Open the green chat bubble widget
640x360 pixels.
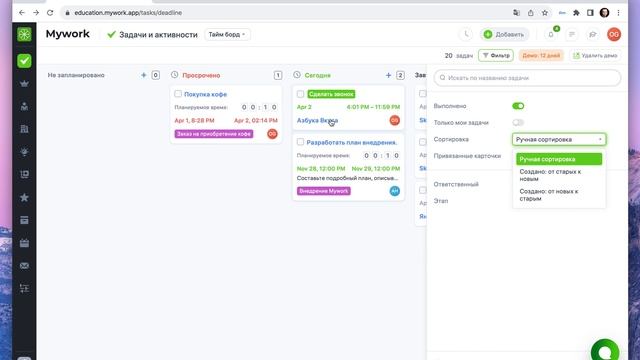tap(605, 351)
